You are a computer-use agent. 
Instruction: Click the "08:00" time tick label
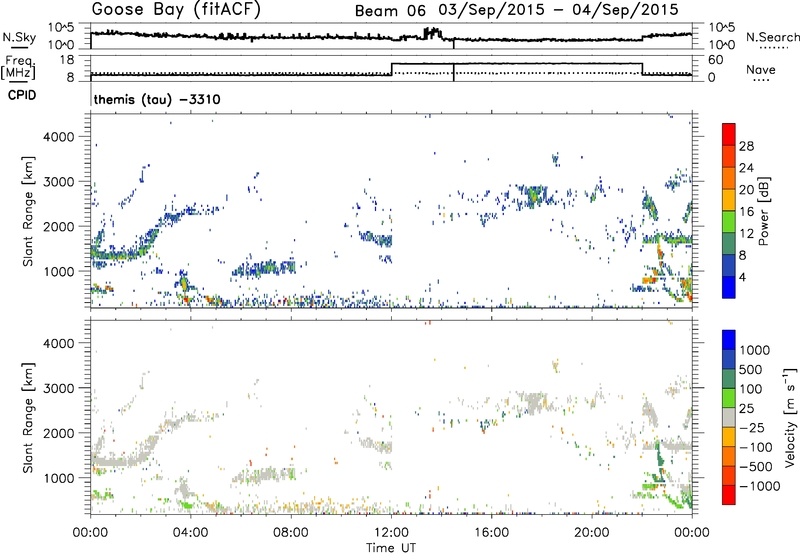point(291,533)
